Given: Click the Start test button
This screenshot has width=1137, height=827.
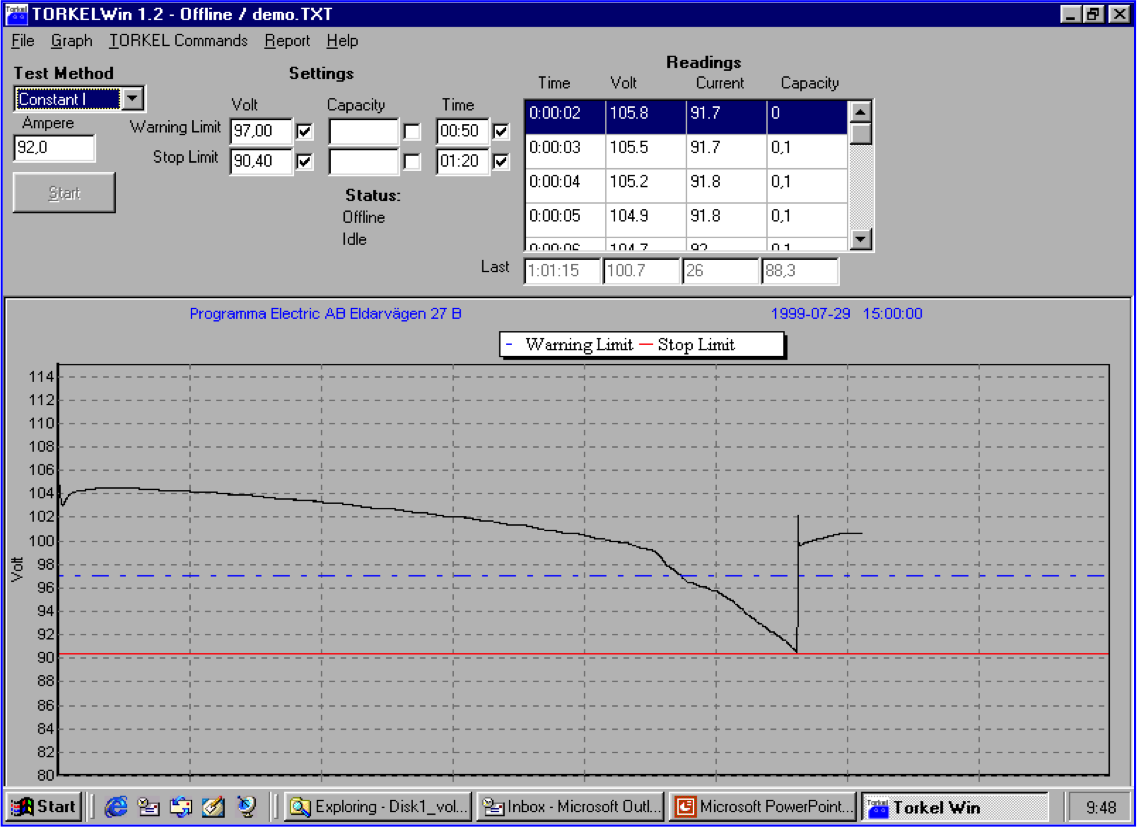Looking at the screenshot, I should tap(64, 193).
